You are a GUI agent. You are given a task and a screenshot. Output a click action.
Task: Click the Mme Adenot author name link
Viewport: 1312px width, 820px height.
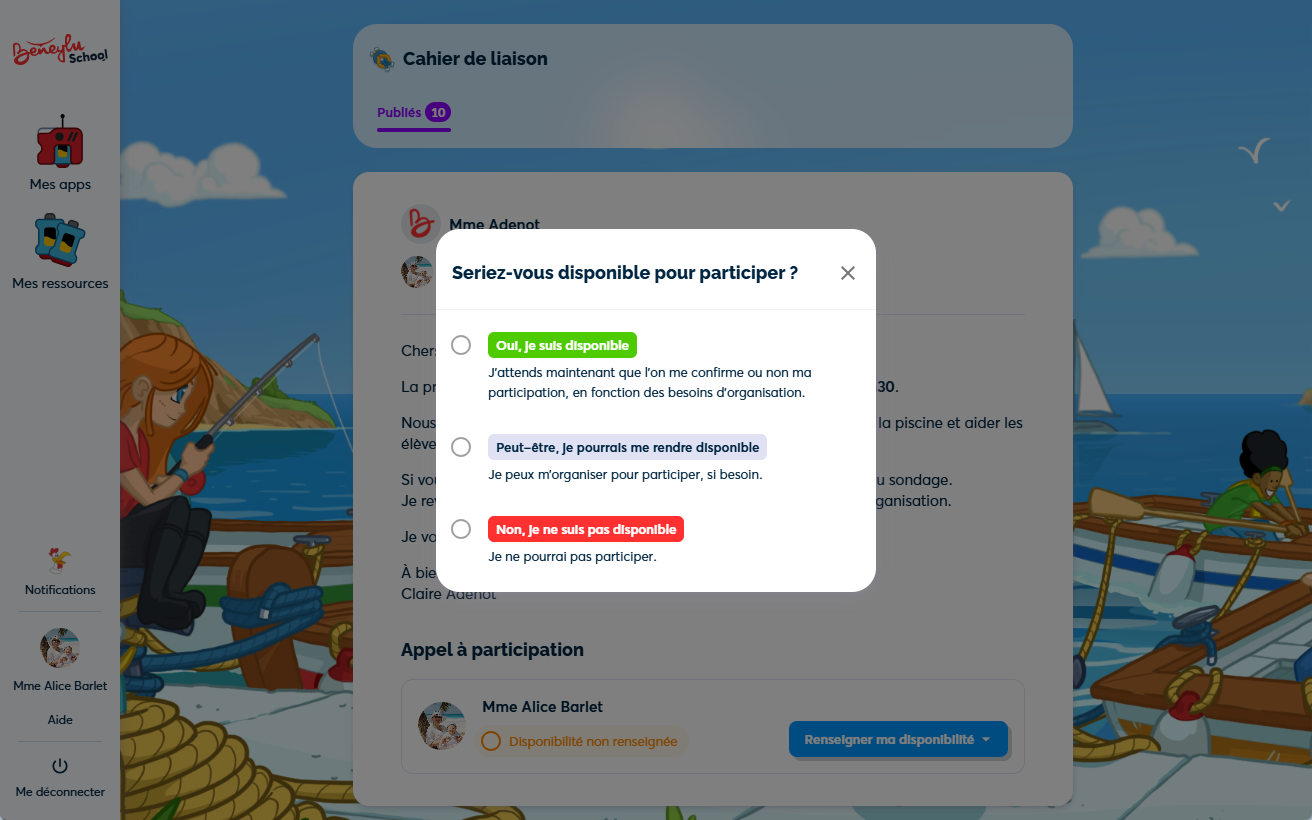[x=495, y=224]
